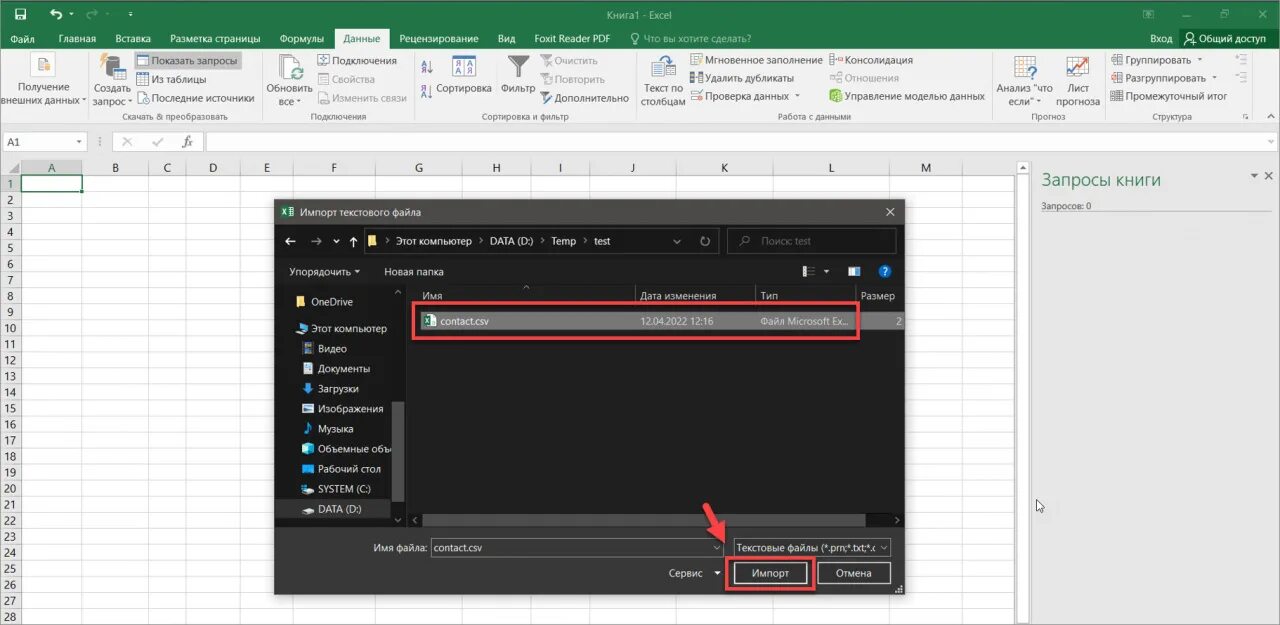Open Анализ что если menu
This screenshot has width=1280, height=625.
point(1025,81)
